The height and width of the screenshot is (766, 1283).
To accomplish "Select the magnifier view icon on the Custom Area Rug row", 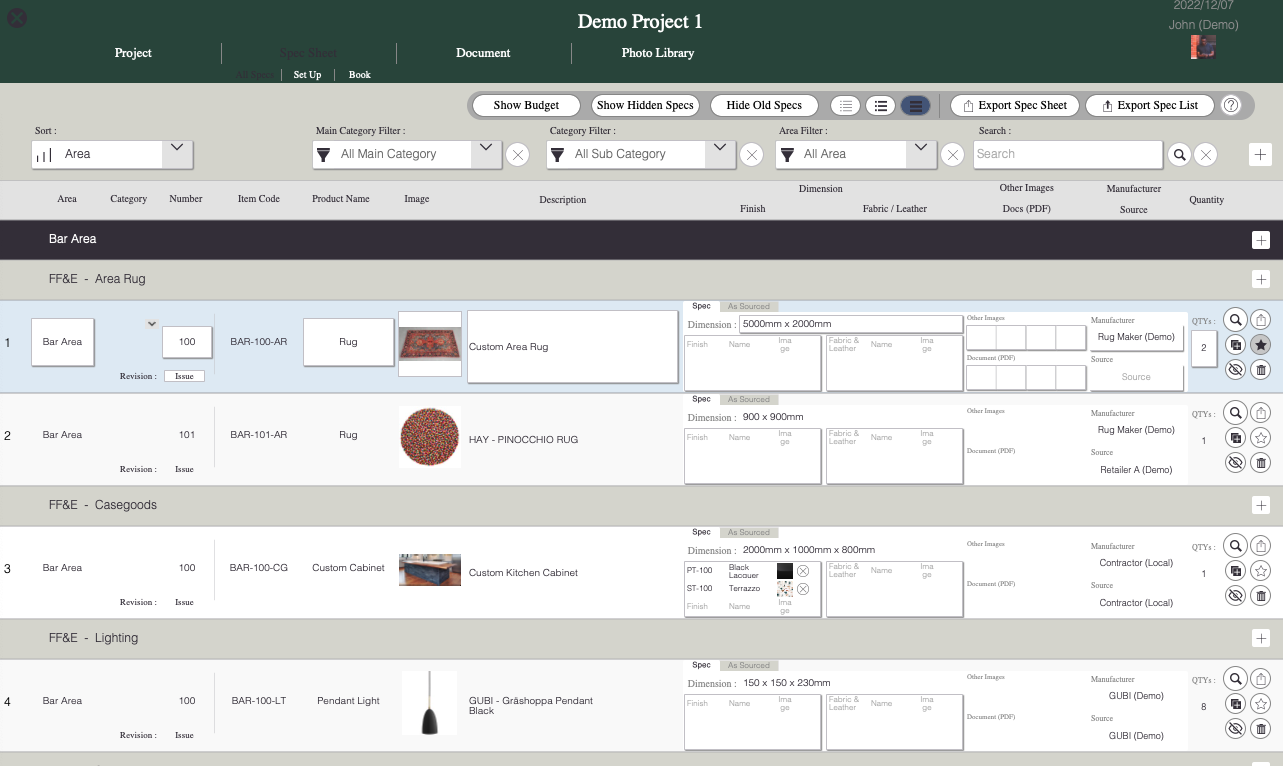I will click(x=1235, y=320).
